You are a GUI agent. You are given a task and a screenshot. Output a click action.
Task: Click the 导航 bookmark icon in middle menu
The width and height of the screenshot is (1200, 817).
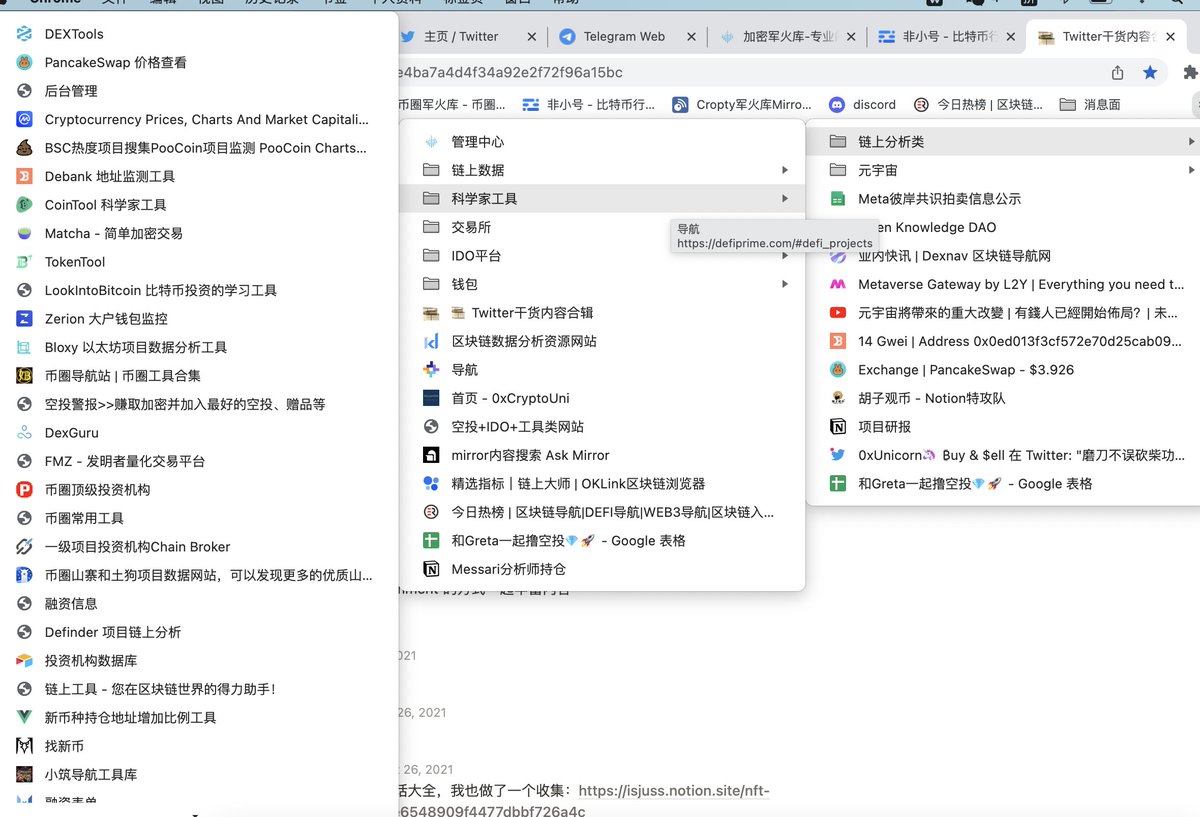[431, 370]
